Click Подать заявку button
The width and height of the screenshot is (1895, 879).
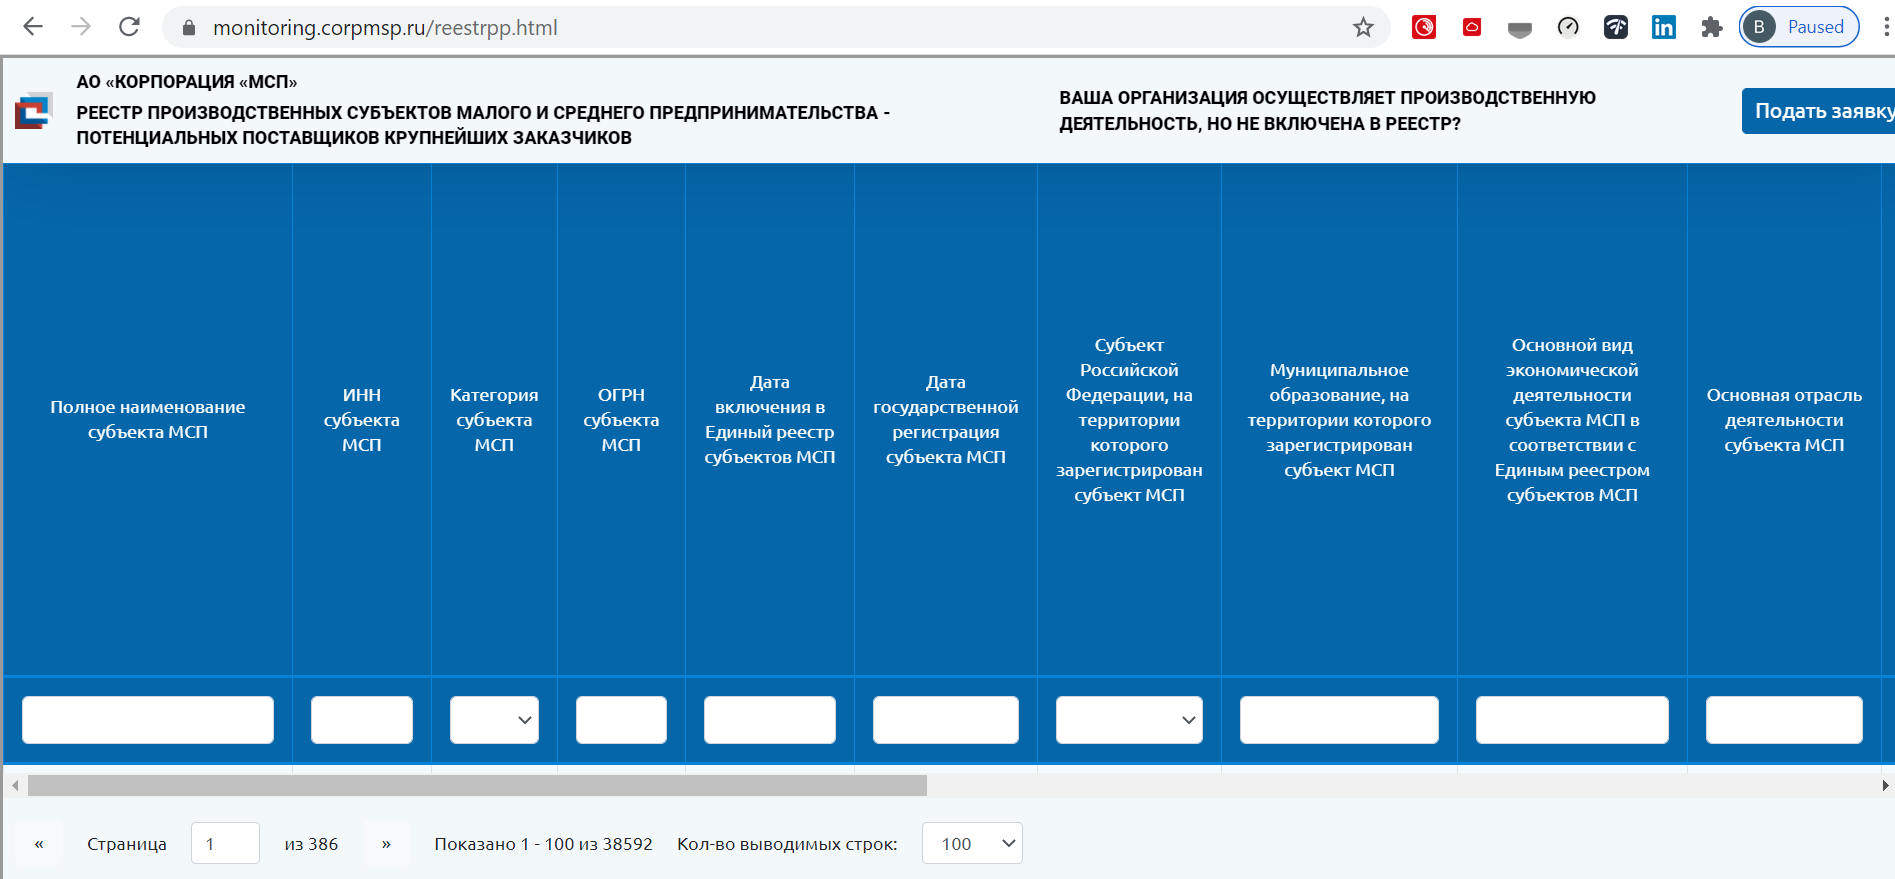tap(1818, 111)
